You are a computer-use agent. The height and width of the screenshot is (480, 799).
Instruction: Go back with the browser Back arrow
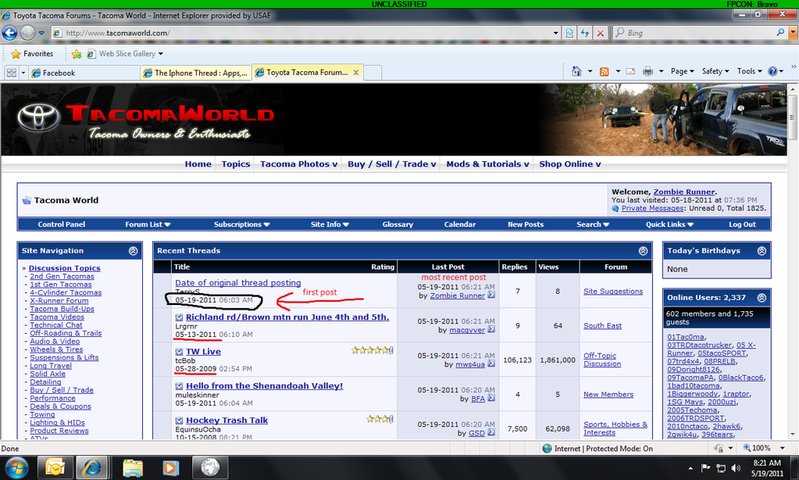tap(10, 33)
